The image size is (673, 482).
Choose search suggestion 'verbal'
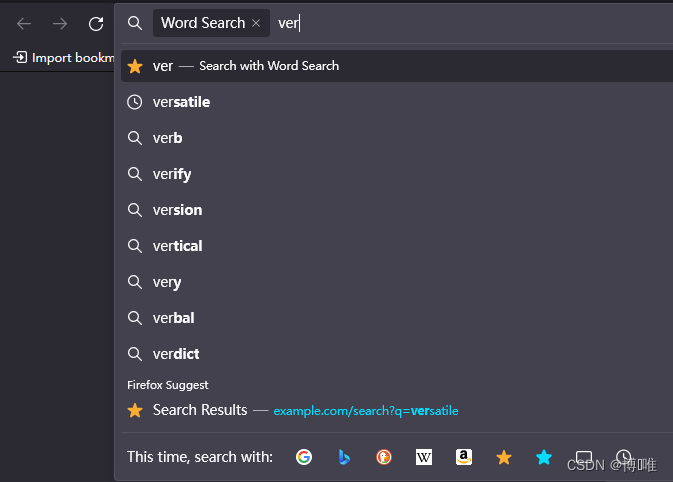(397, 318)
